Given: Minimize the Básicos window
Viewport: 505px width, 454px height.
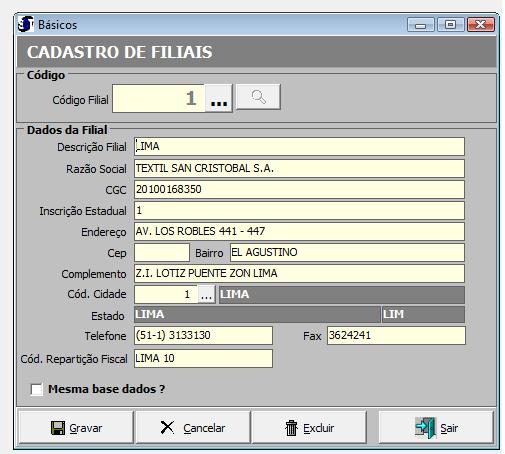Looking at the screenshot, I should click(x=421, y=25).
